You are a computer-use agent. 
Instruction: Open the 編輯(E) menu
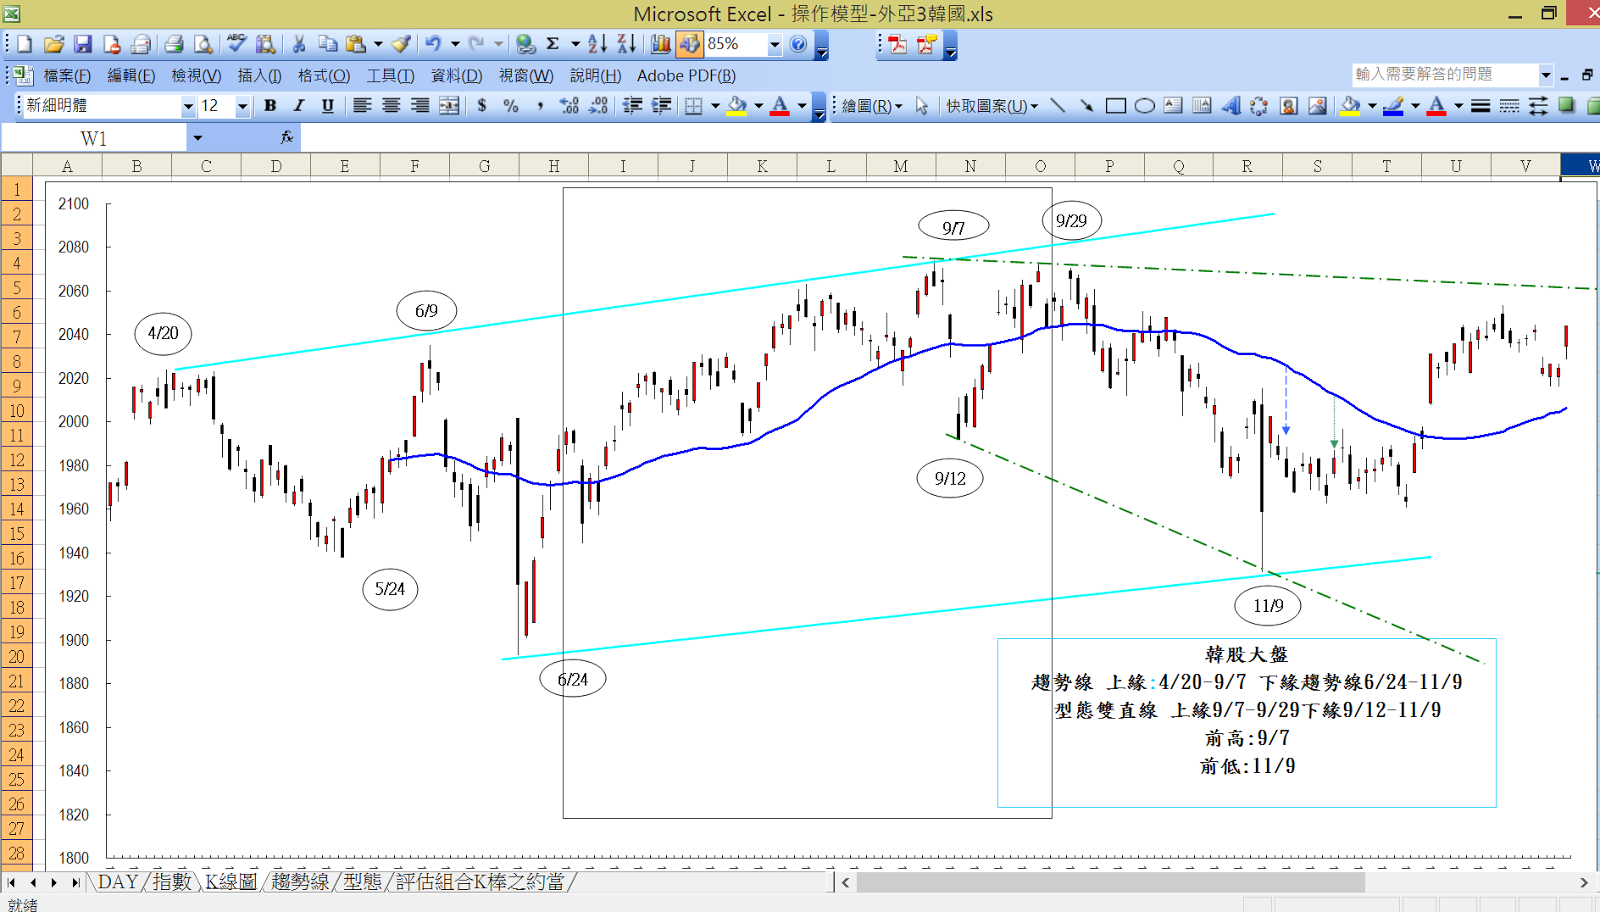pos(131,76)
